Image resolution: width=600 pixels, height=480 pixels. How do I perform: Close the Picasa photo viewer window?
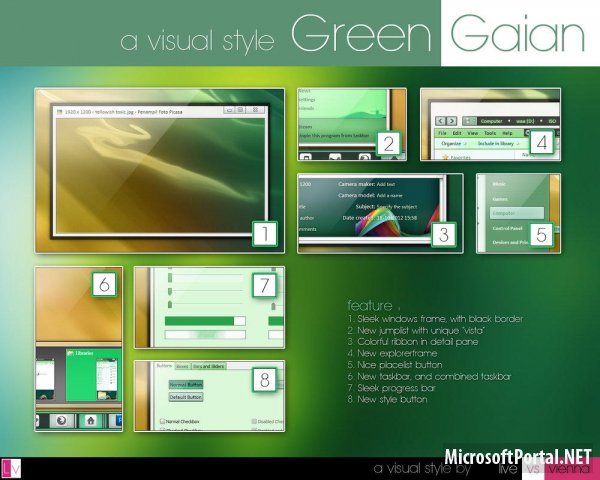[255, 110]
